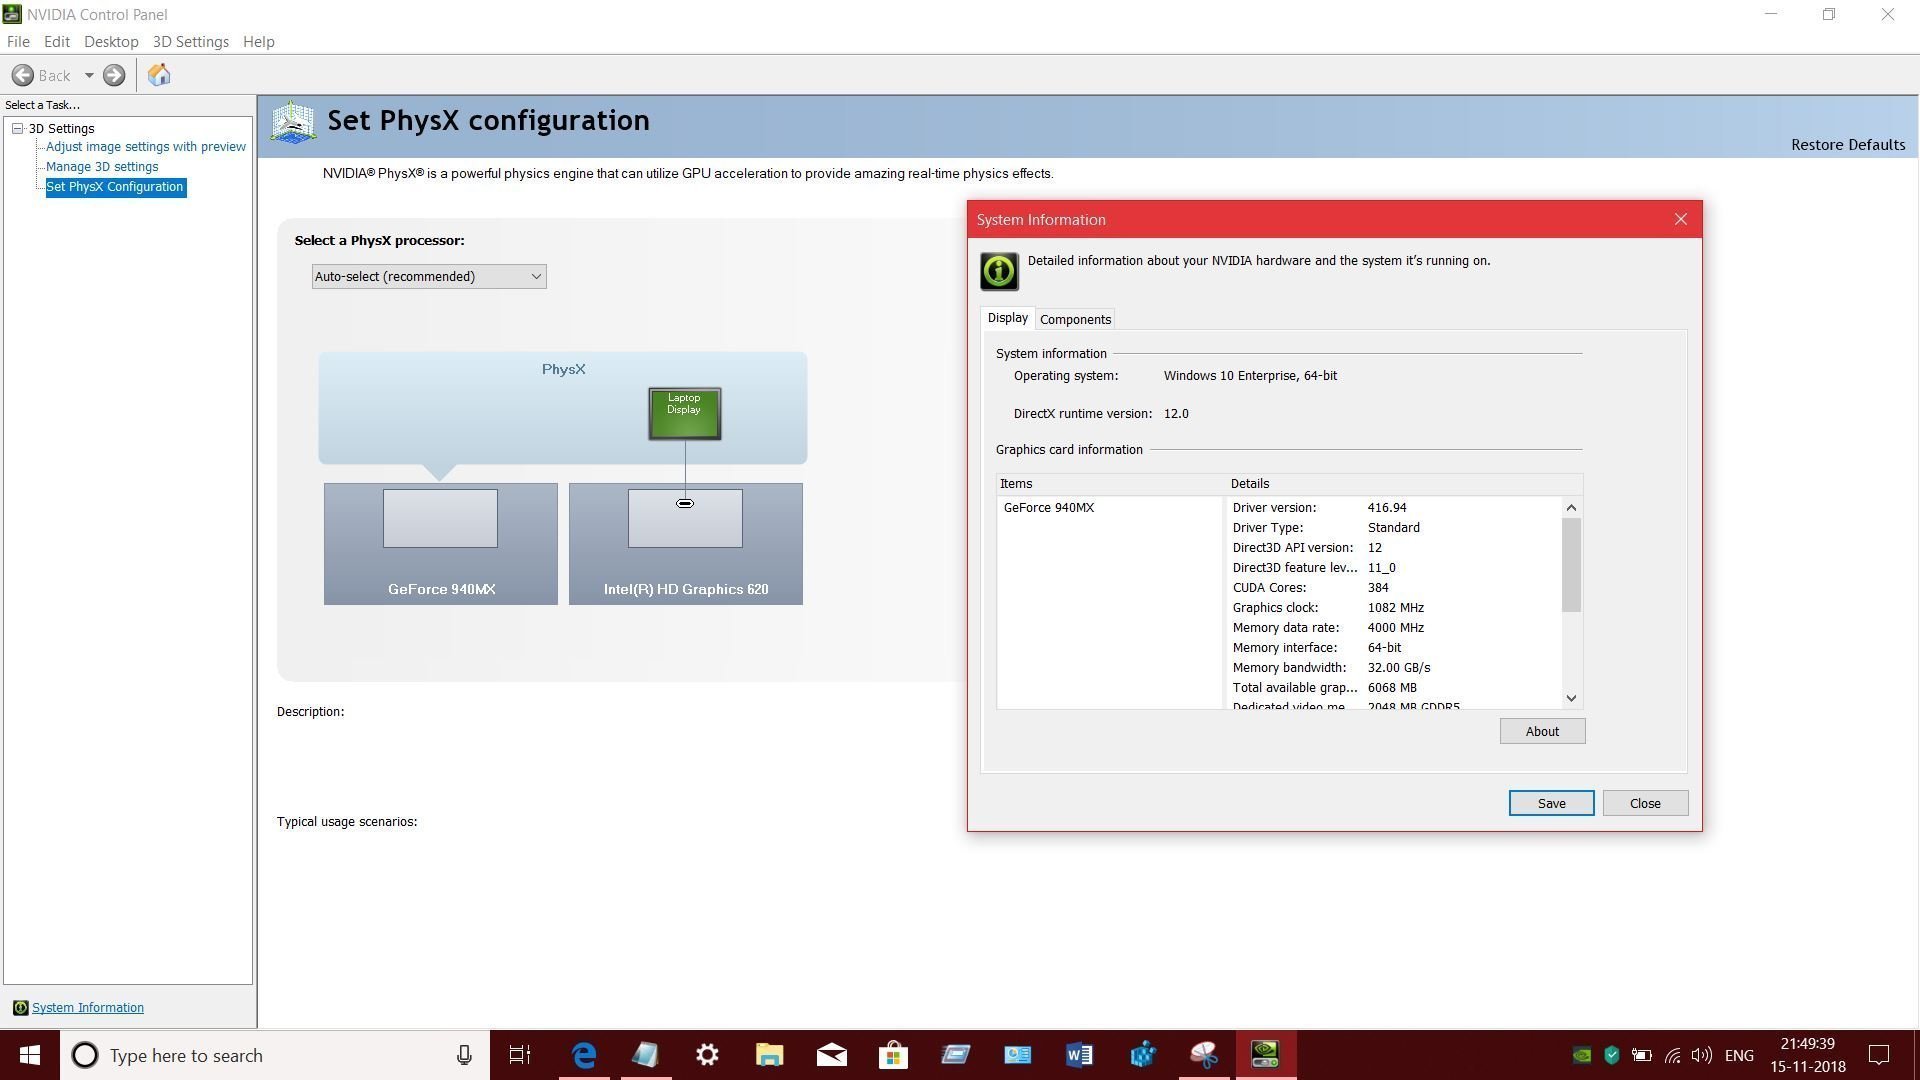Viewport: 1920px width, 1080px height.
Task: Open Microsoft Edge from the taskbar
Action: coord(583,1056)
